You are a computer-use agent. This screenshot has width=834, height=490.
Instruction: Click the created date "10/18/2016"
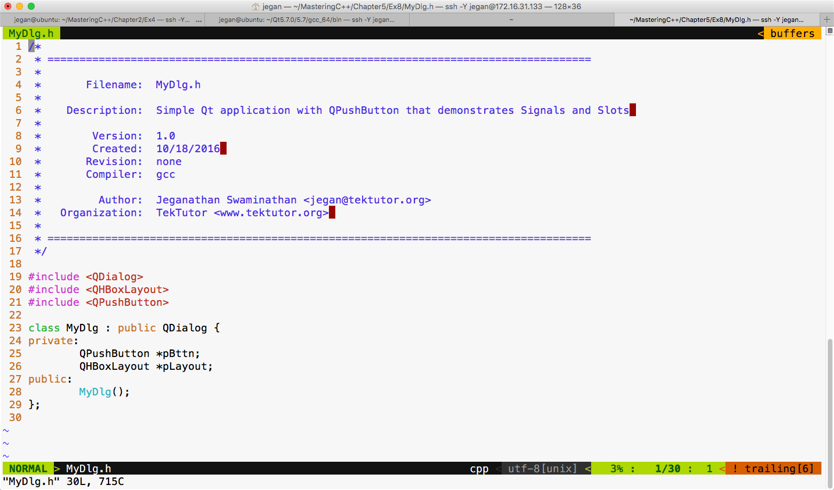tap(188, 148)
